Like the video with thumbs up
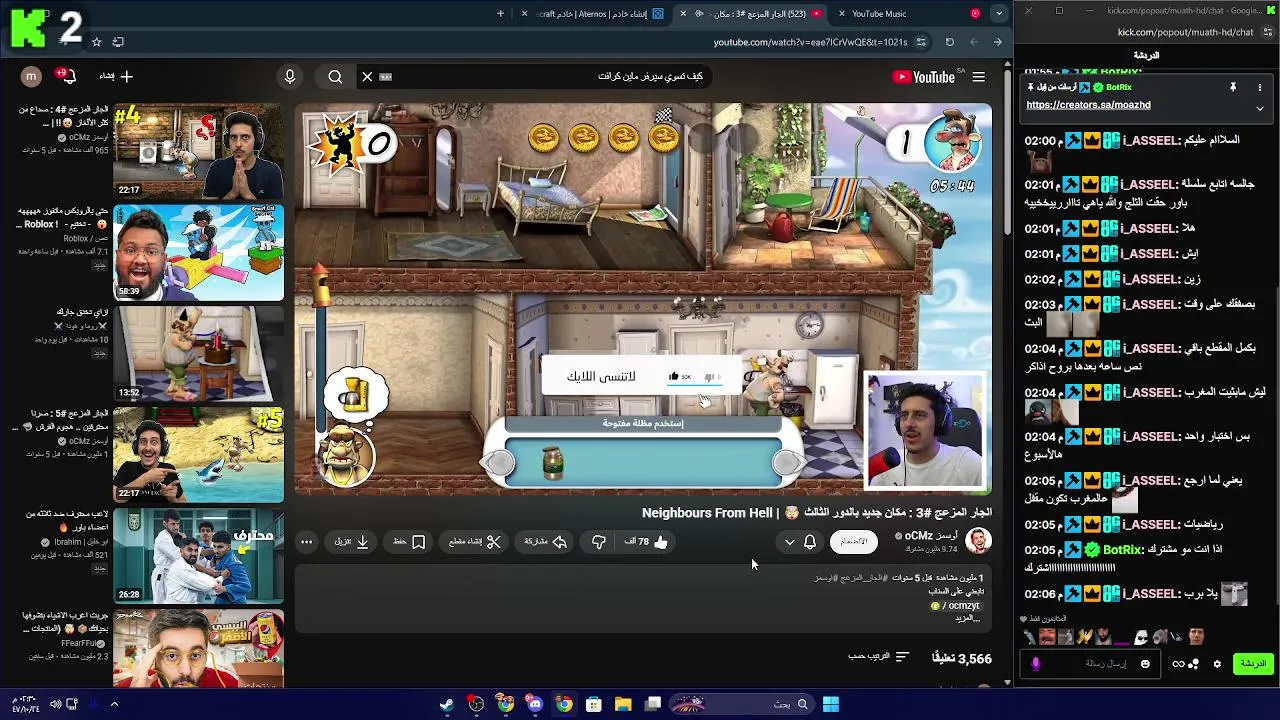 [x=649, y=542]
